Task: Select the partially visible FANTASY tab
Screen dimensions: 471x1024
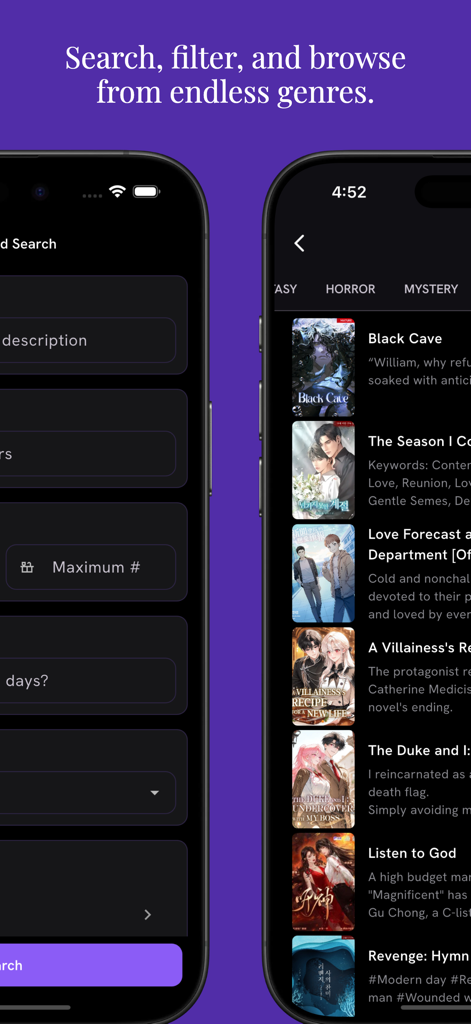Action: point(285,289)
